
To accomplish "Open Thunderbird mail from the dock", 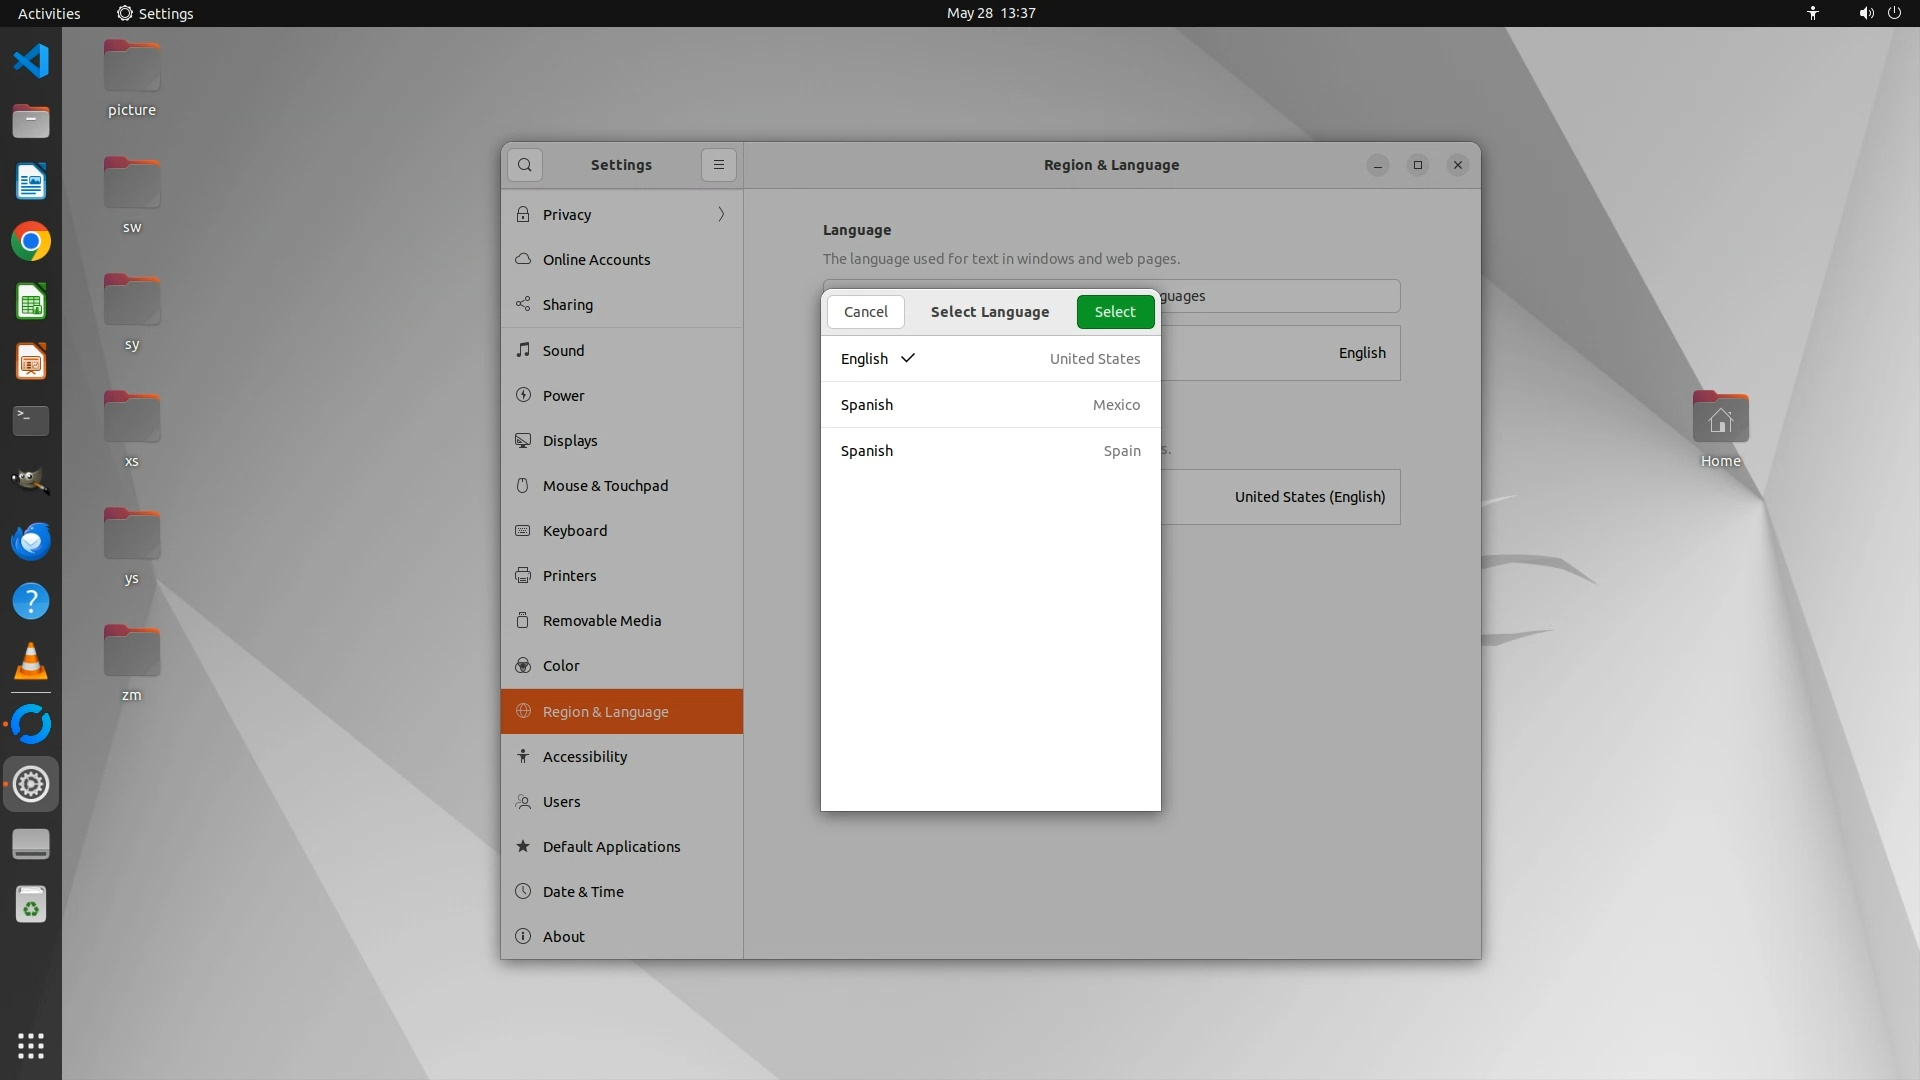I will tap(31, 542).
